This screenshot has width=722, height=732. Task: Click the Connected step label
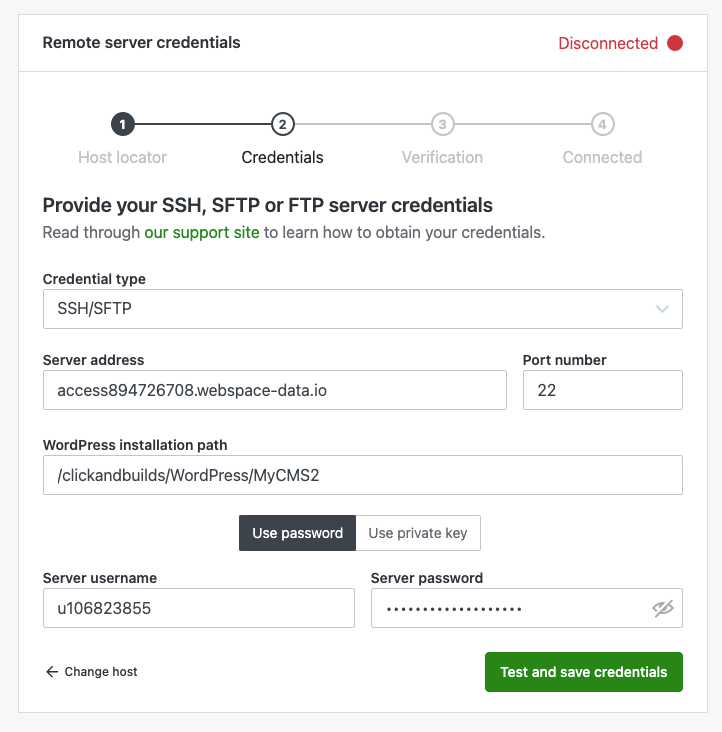[602, 157]
